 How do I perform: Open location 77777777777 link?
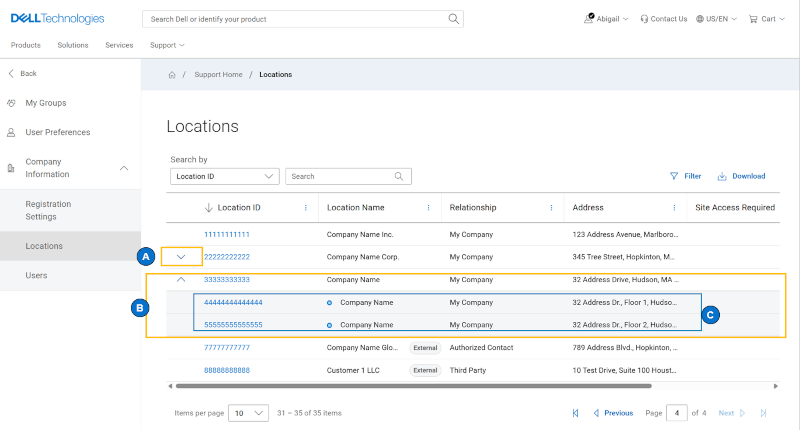coord(227,347)
